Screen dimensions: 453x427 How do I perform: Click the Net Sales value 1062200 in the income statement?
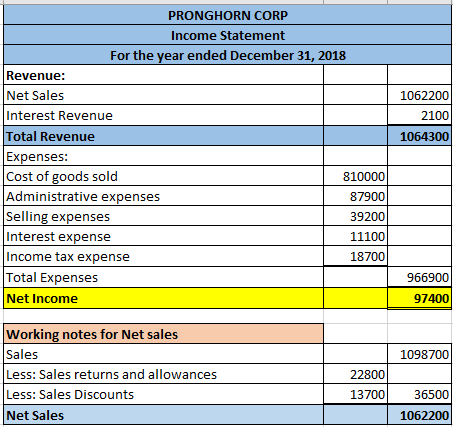coord(419,95)
